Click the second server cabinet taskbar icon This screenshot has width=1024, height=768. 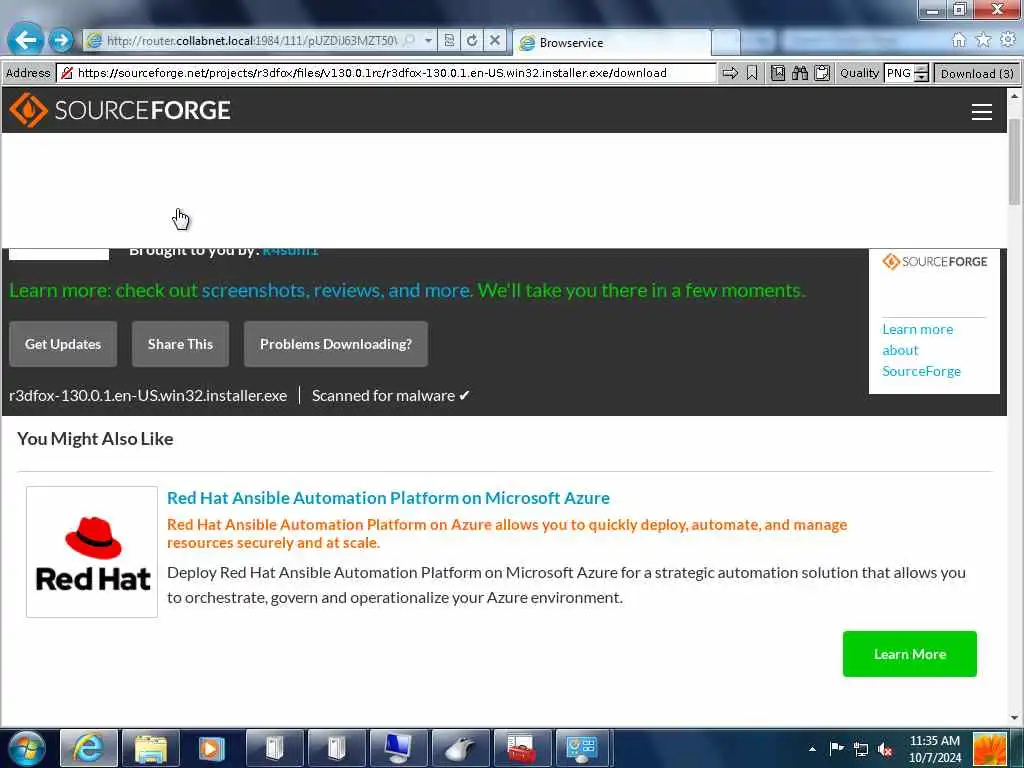(x=336, y=748)
